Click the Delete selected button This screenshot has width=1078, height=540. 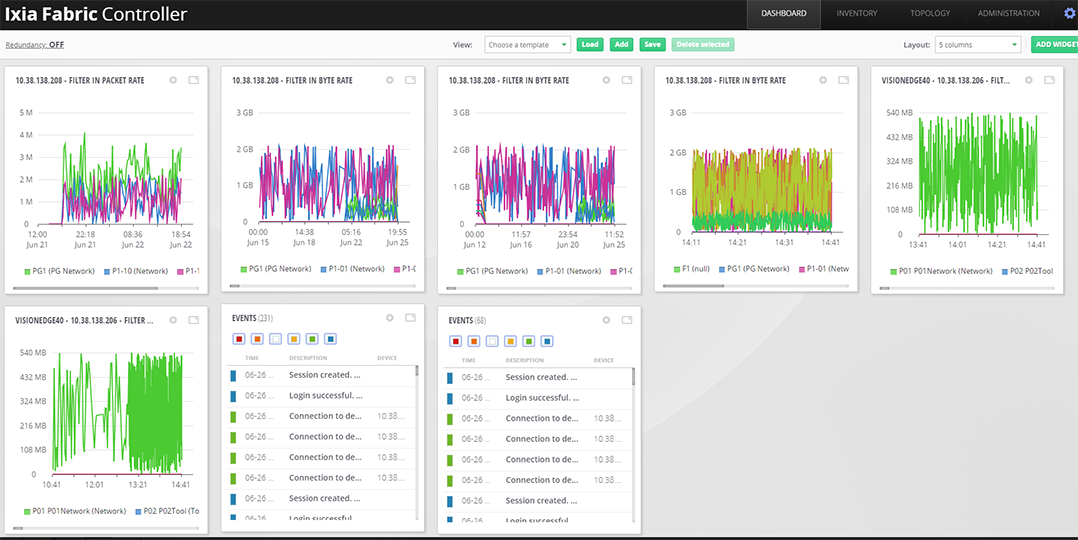point(703,45)
